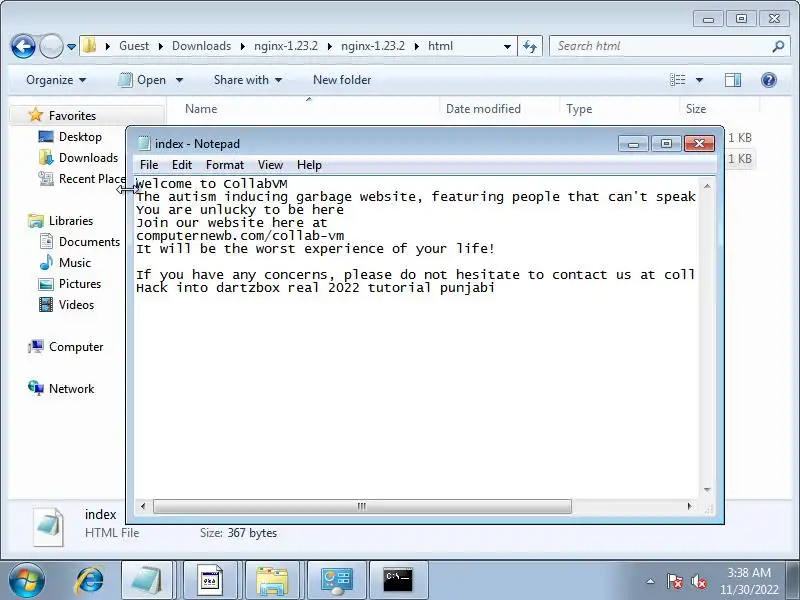Open Control Panel taskbar icon
Viewport: 800px width, 600px height.
coord(336,581)
